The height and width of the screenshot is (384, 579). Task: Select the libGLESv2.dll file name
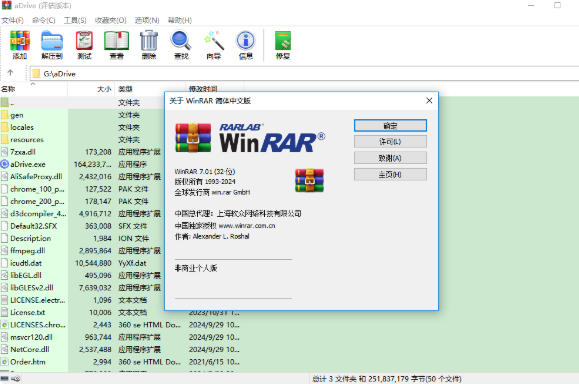click(32, 287)
